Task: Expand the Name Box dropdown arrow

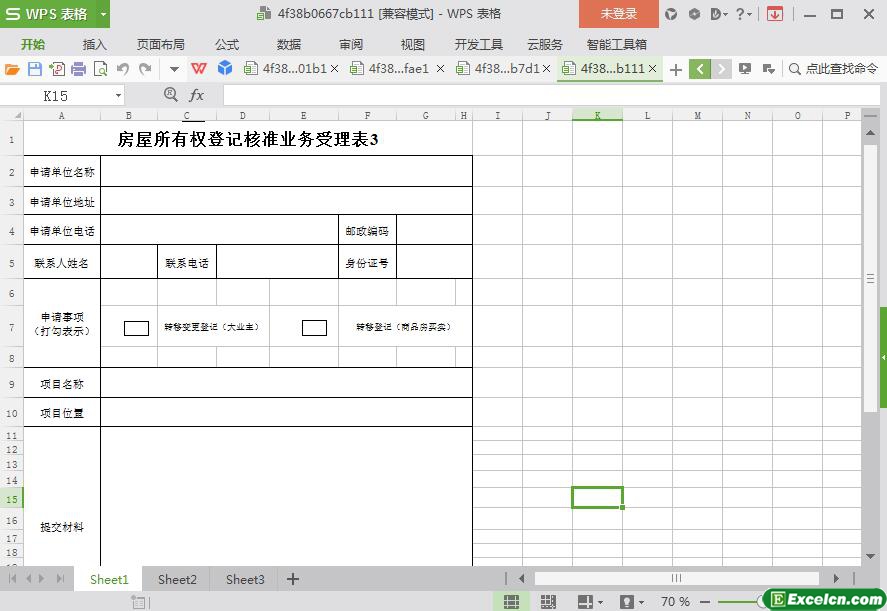Action: (x=118, y=96)
